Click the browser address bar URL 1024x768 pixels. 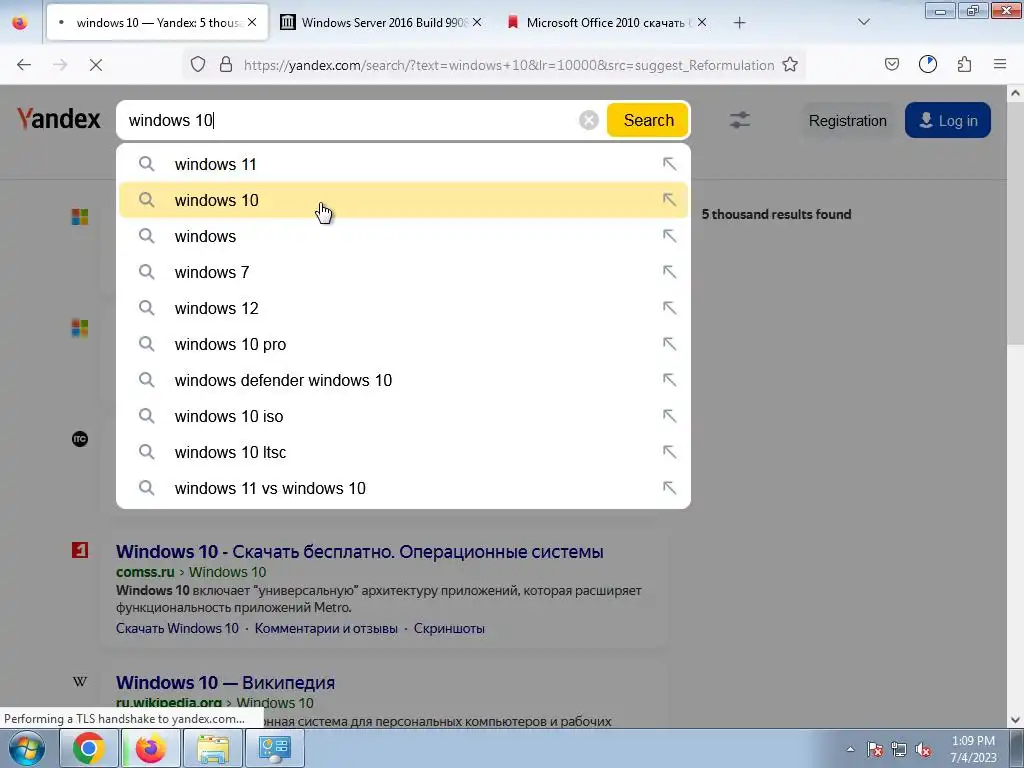(508, 65)
